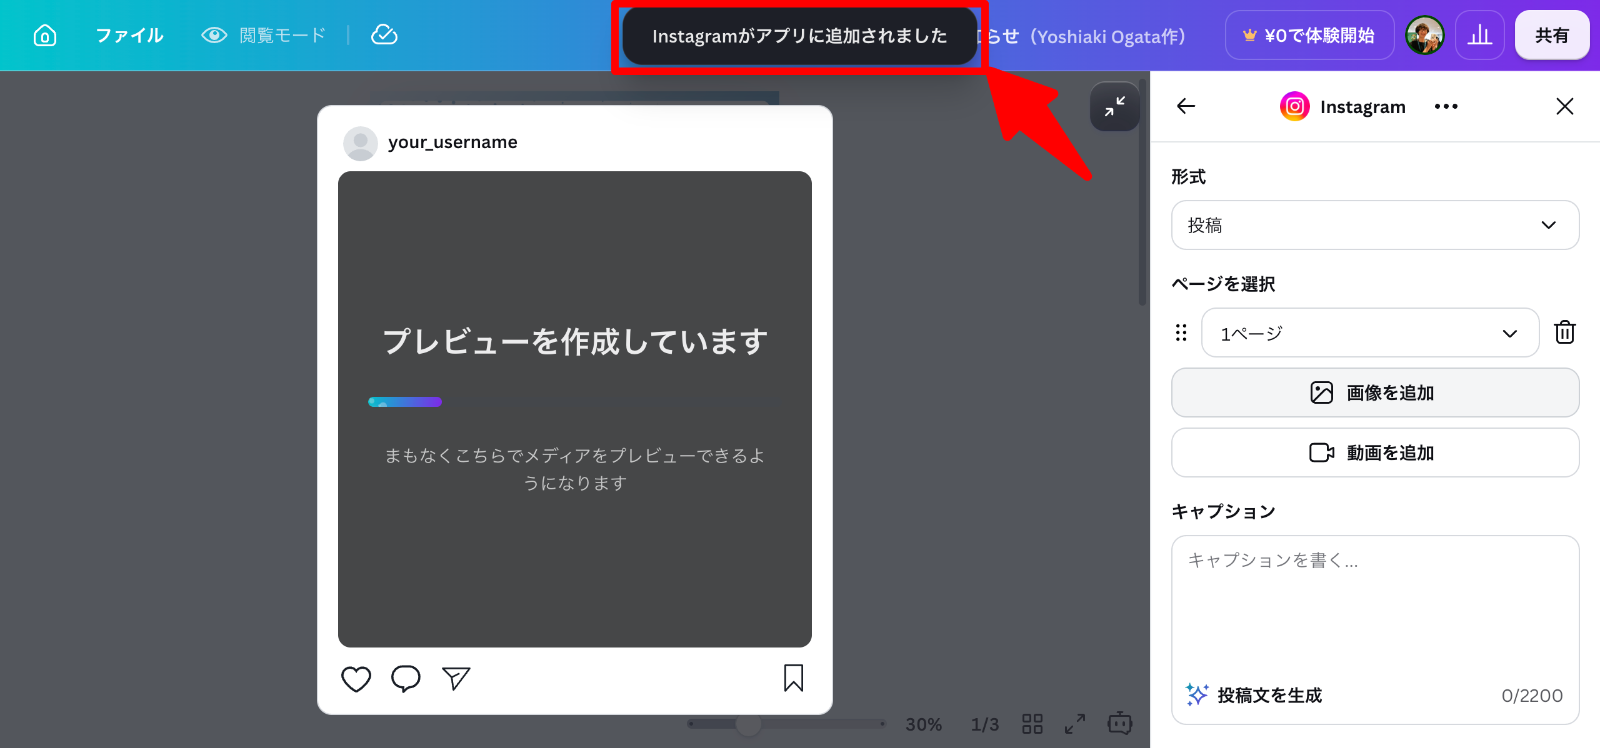Click the 1/3 page counter
1600x748 pixels.
985,724
